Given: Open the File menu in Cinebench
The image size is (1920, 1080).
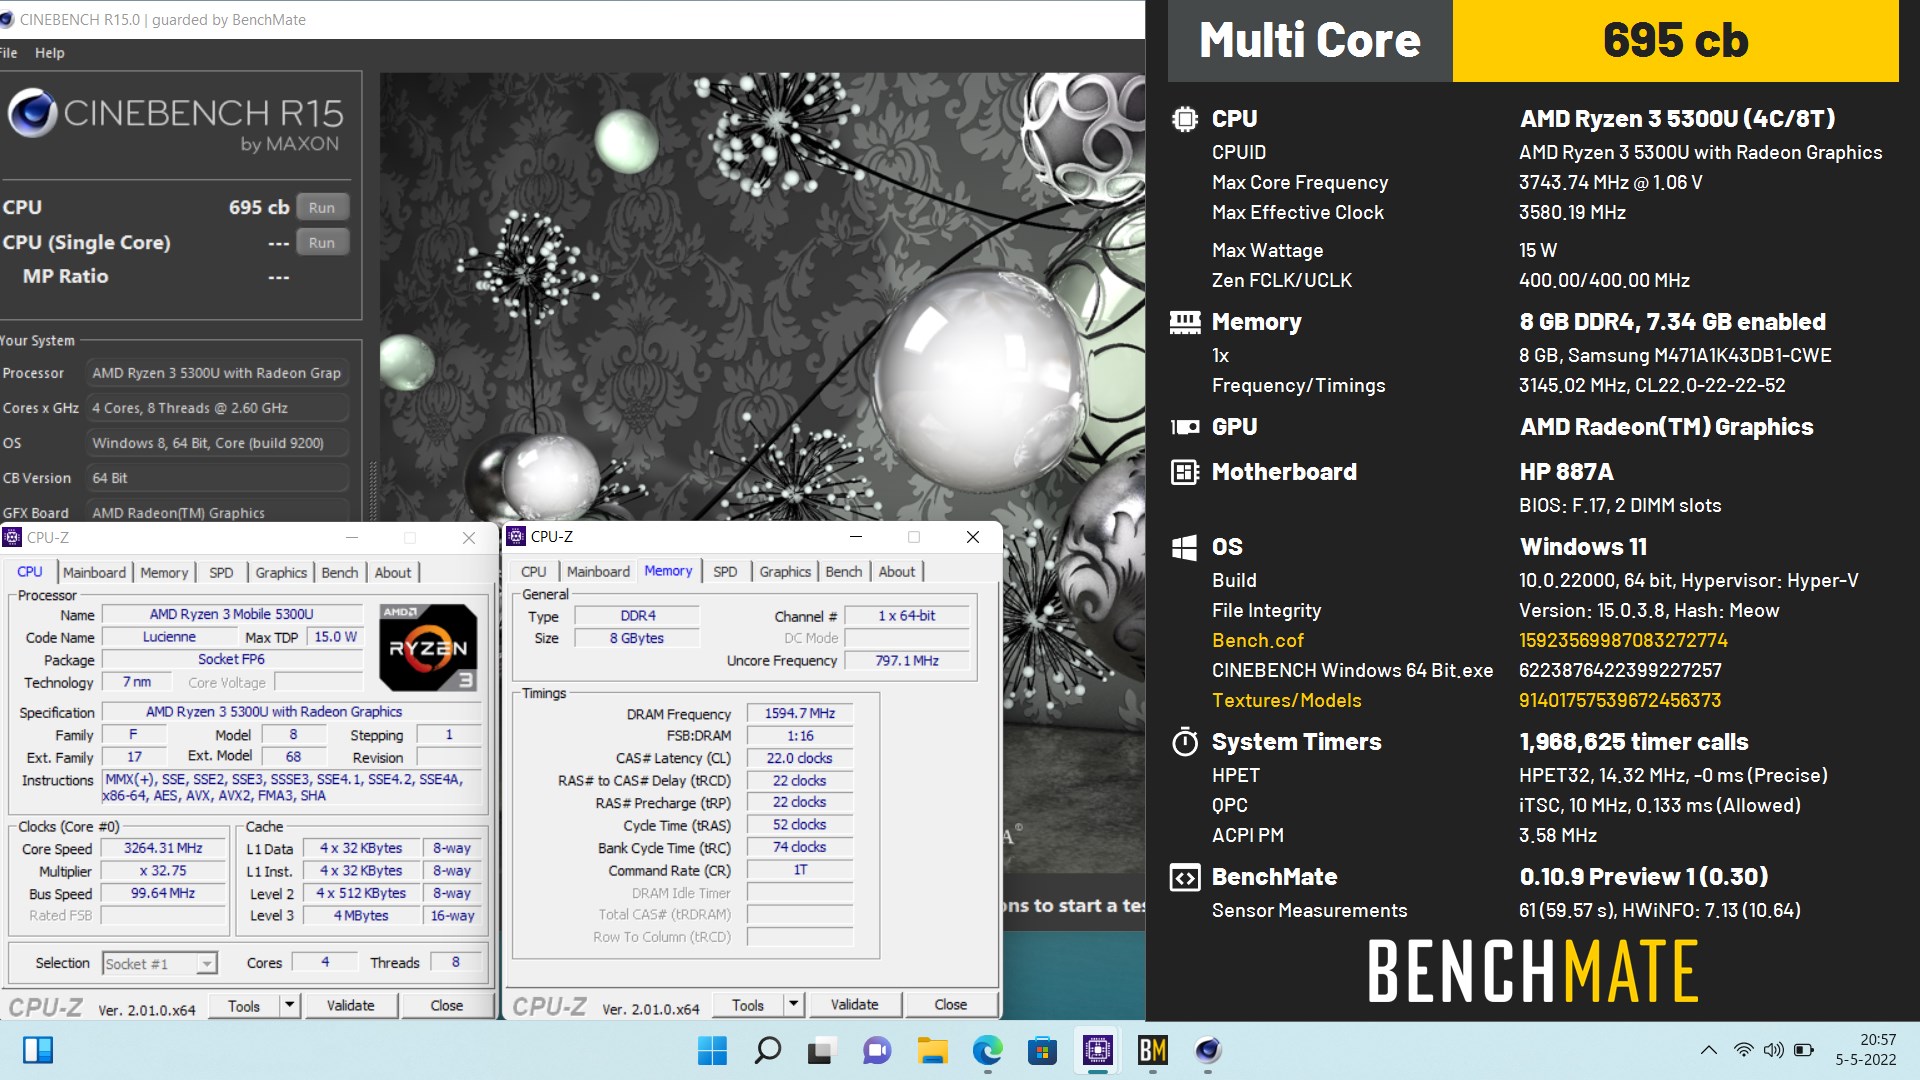Looking at the screenshot, I should click(x=9, y=53).
